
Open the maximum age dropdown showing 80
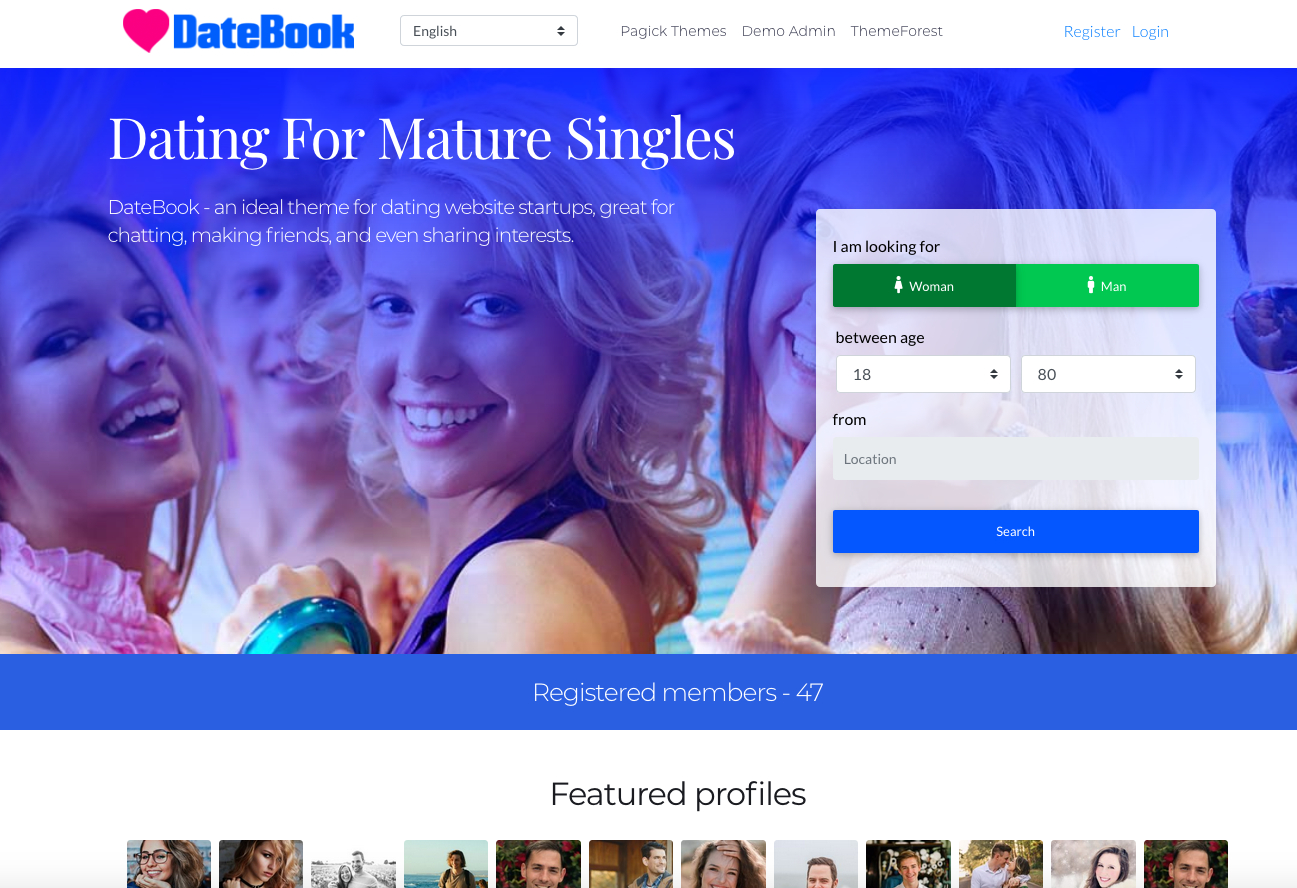[1108, 374]
